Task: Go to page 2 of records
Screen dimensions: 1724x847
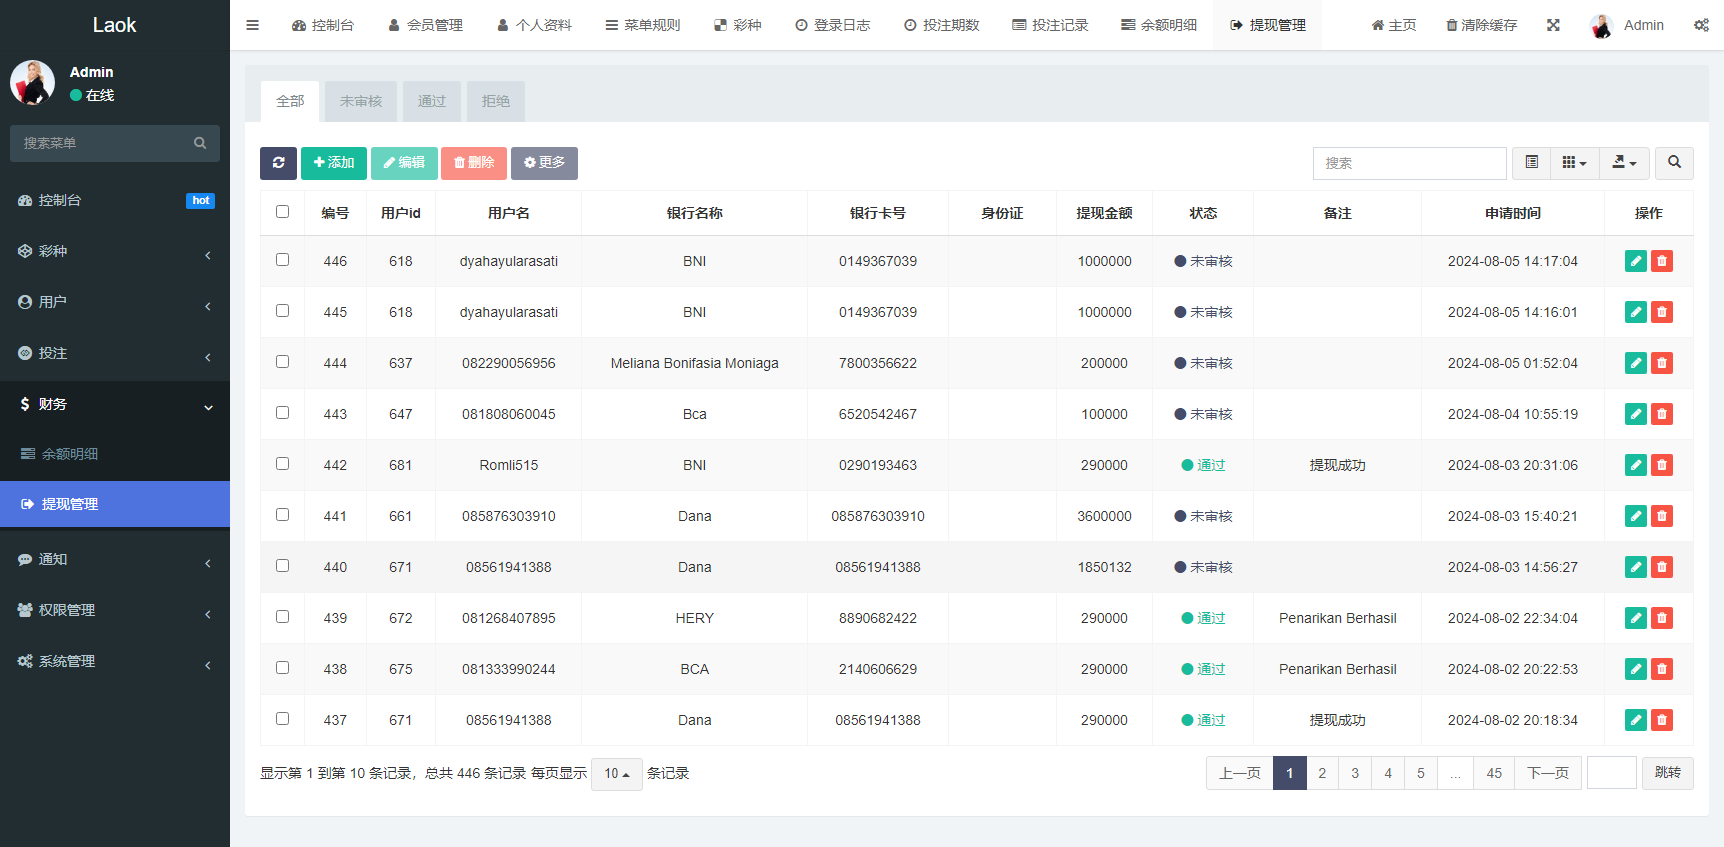Action: point(1322,773)
